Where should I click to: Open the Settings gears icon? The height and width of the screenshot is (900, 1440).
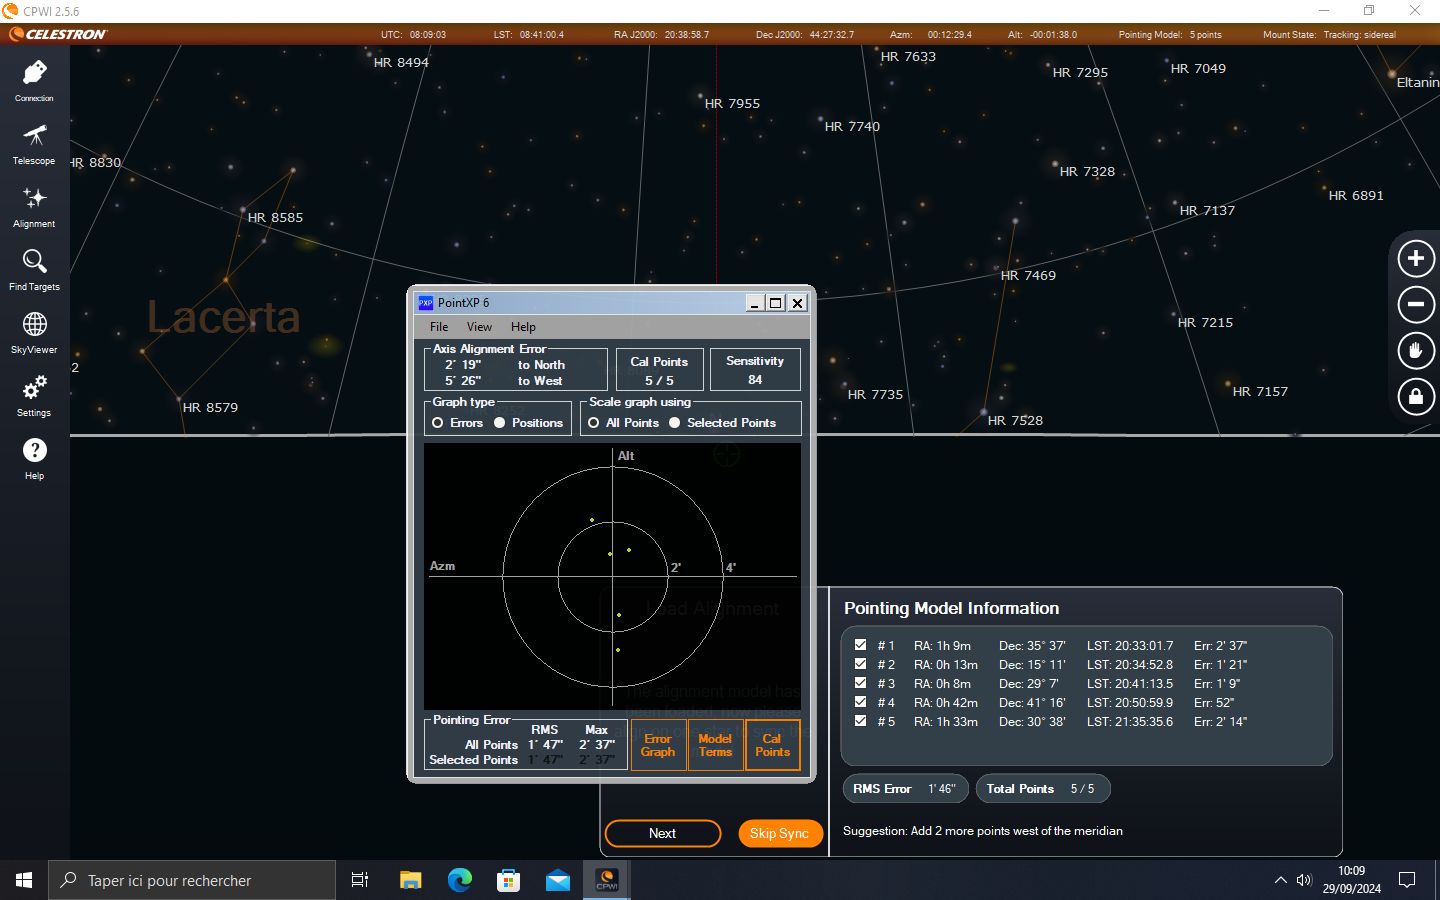pyautogui.click(x=34, y=395)
